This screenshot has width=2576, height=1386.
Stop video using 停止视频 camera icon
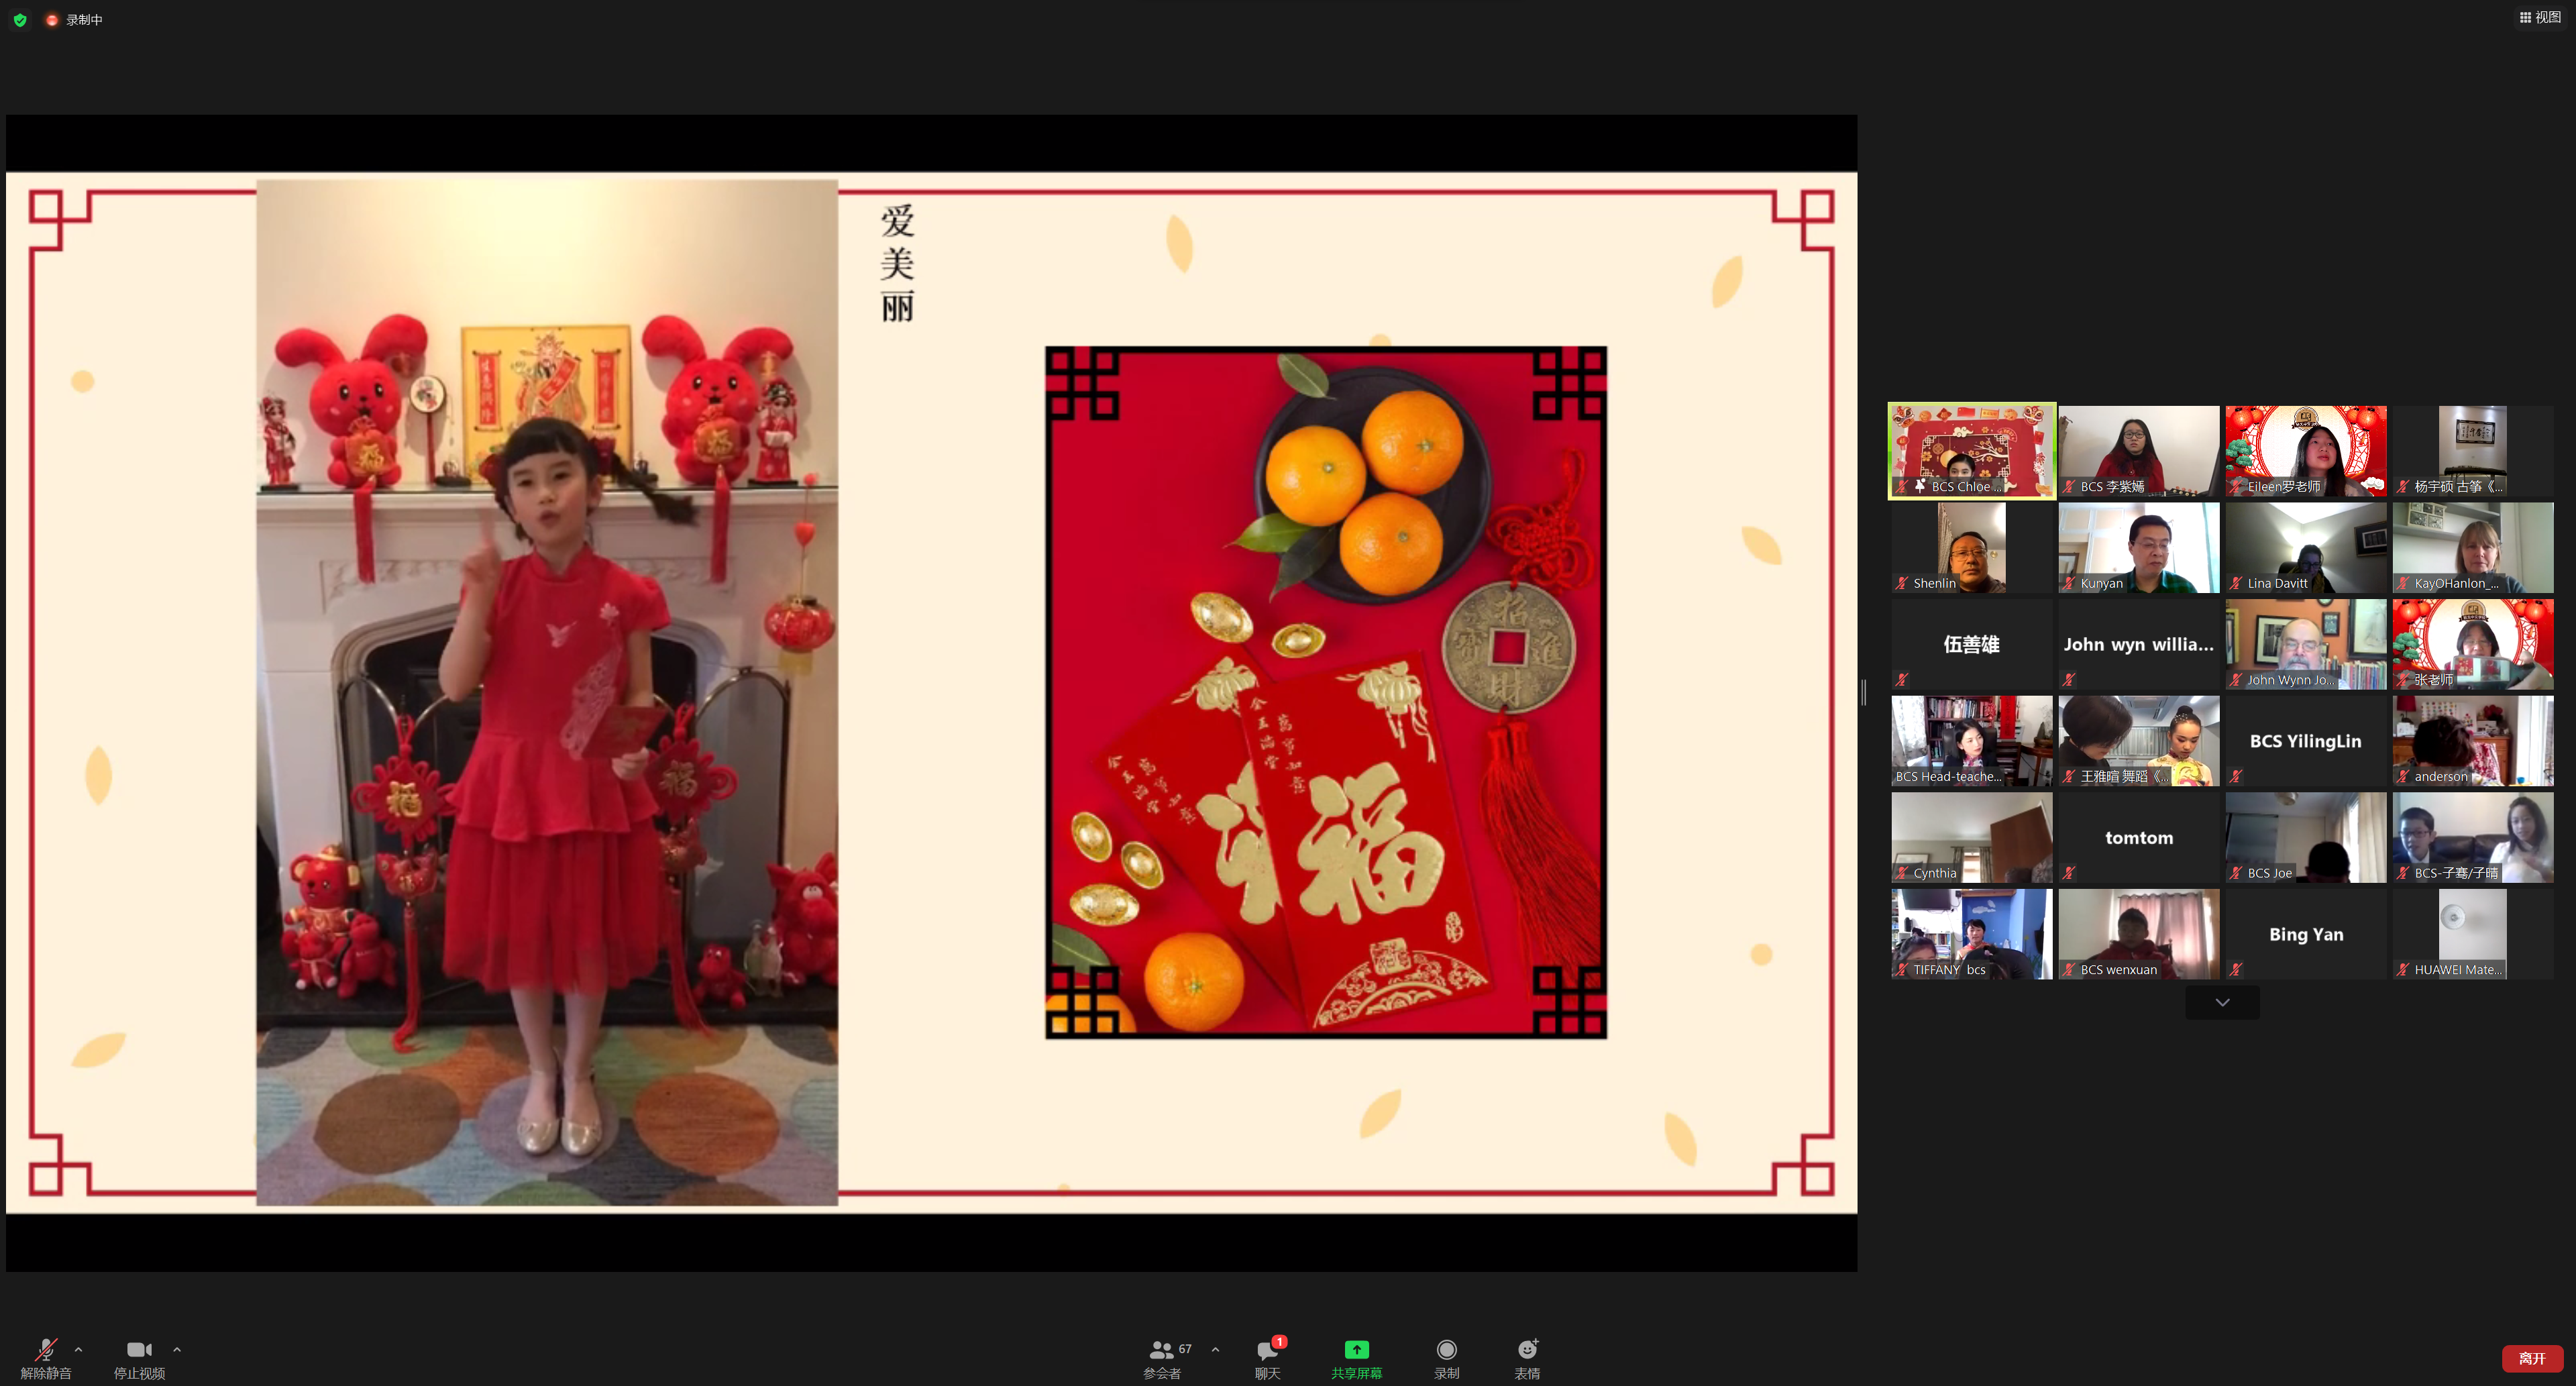(x=138, y=1350)
